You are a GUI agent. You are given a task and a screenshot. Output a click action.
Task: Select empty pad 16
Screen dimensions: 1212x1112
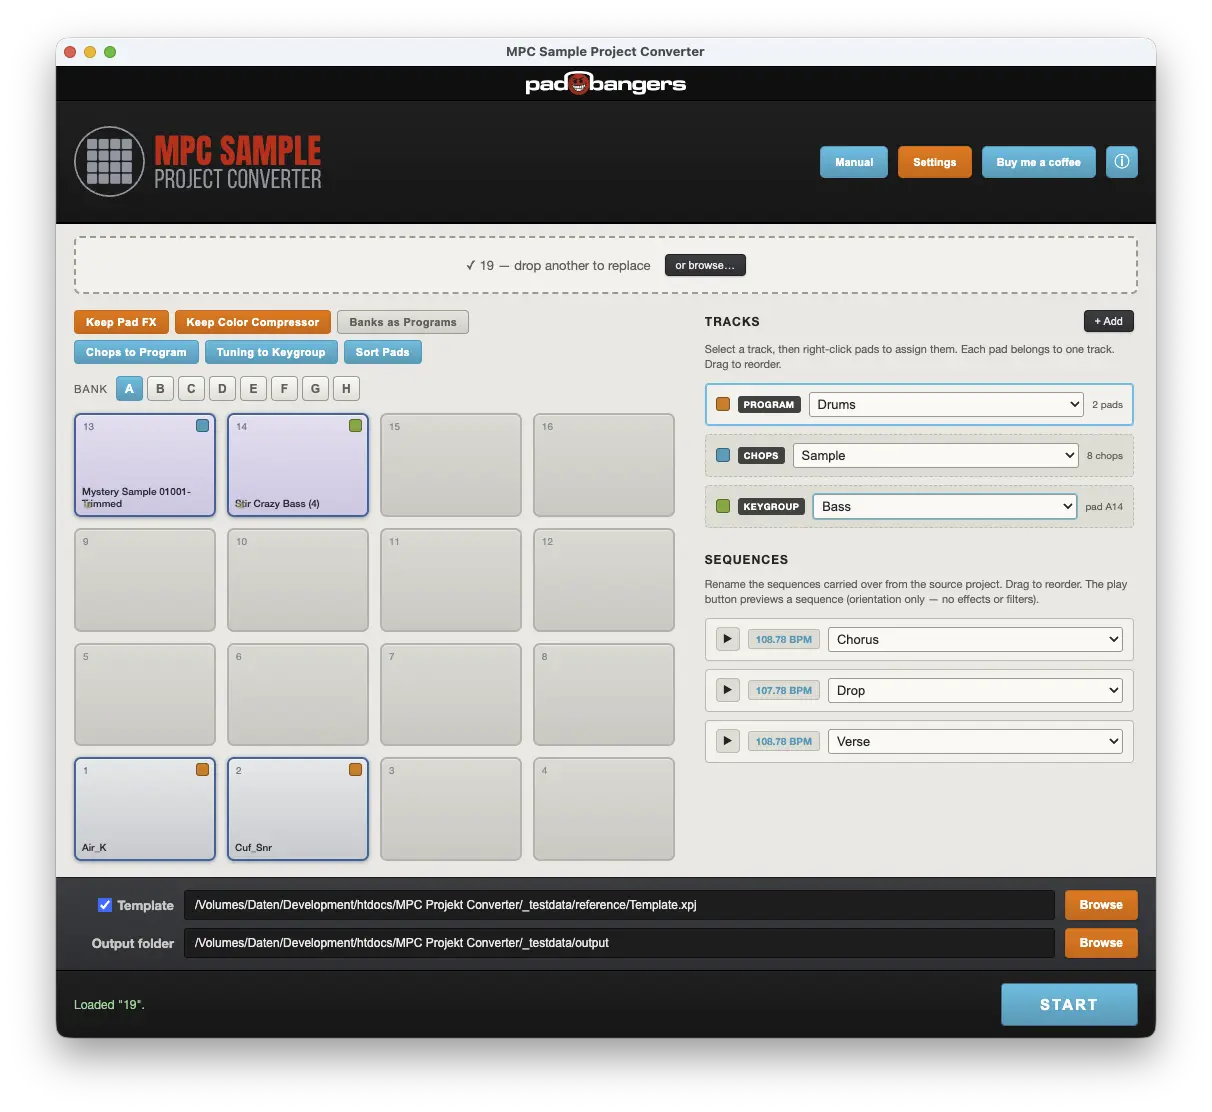click(604, 465)
